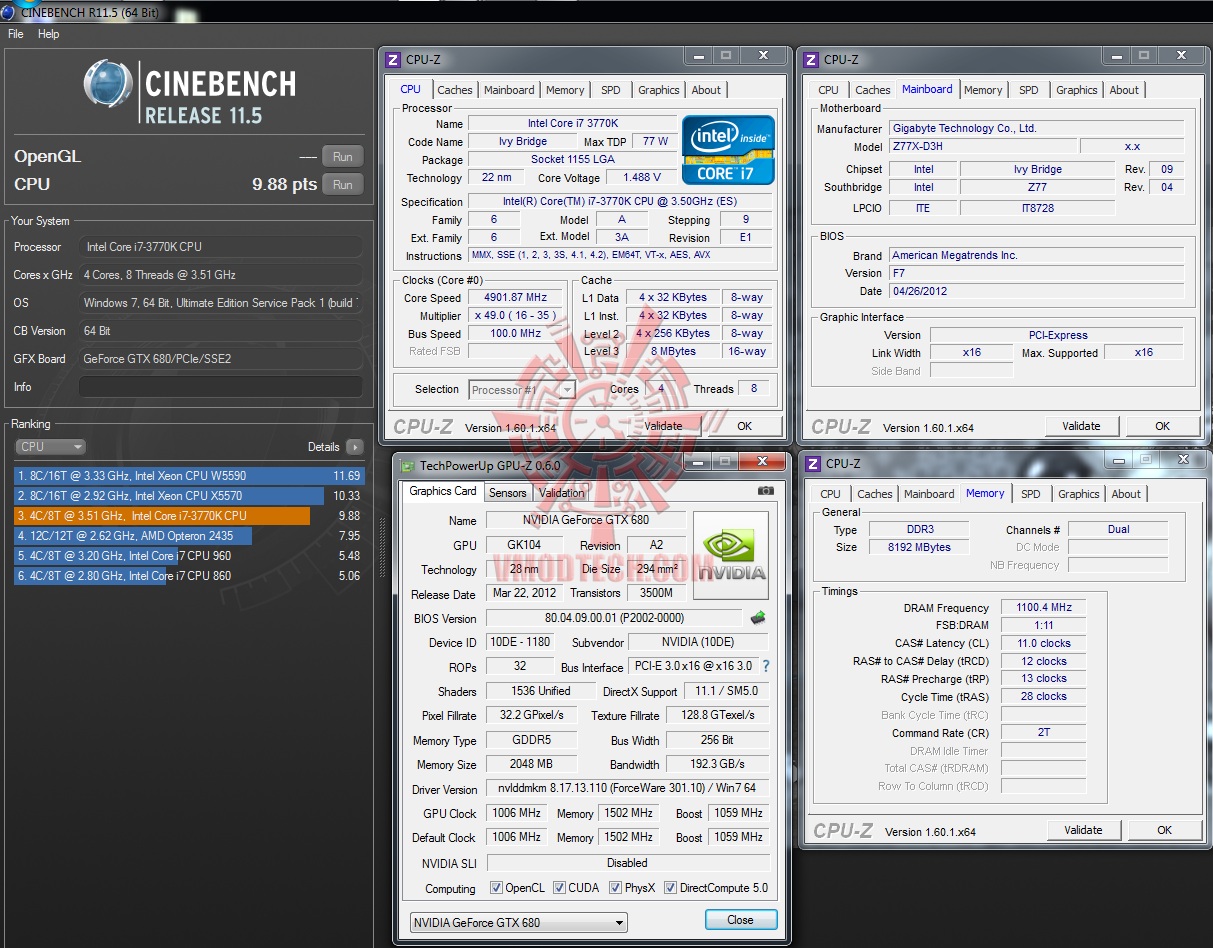Click the GPU-Z app icon in title bar
The image size is (1213, 948).
(407, 465)
